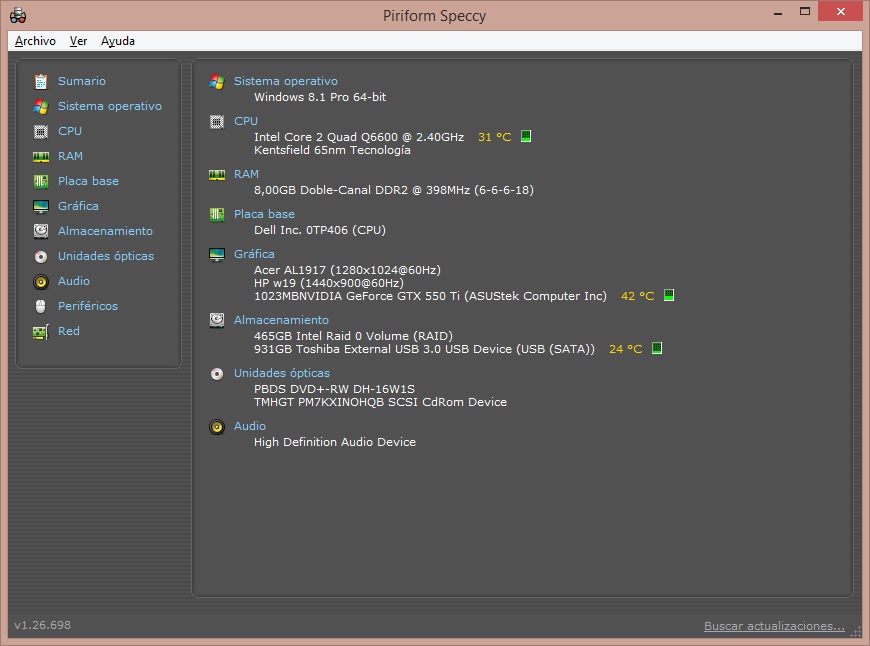Click the RAM module icon in the sidebar
Viewport: 870px width, 646px height.
[x=41, y=156]
